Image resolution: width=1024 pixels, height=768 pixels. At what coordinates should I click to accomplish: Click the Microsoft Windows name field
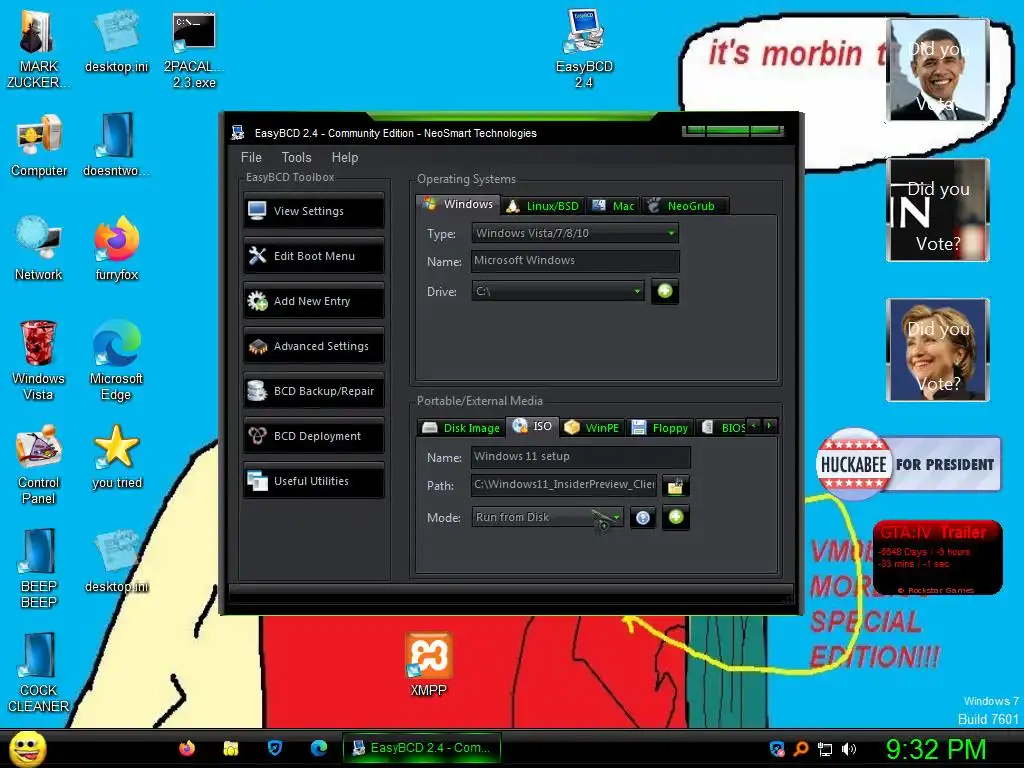click(575, 261)
